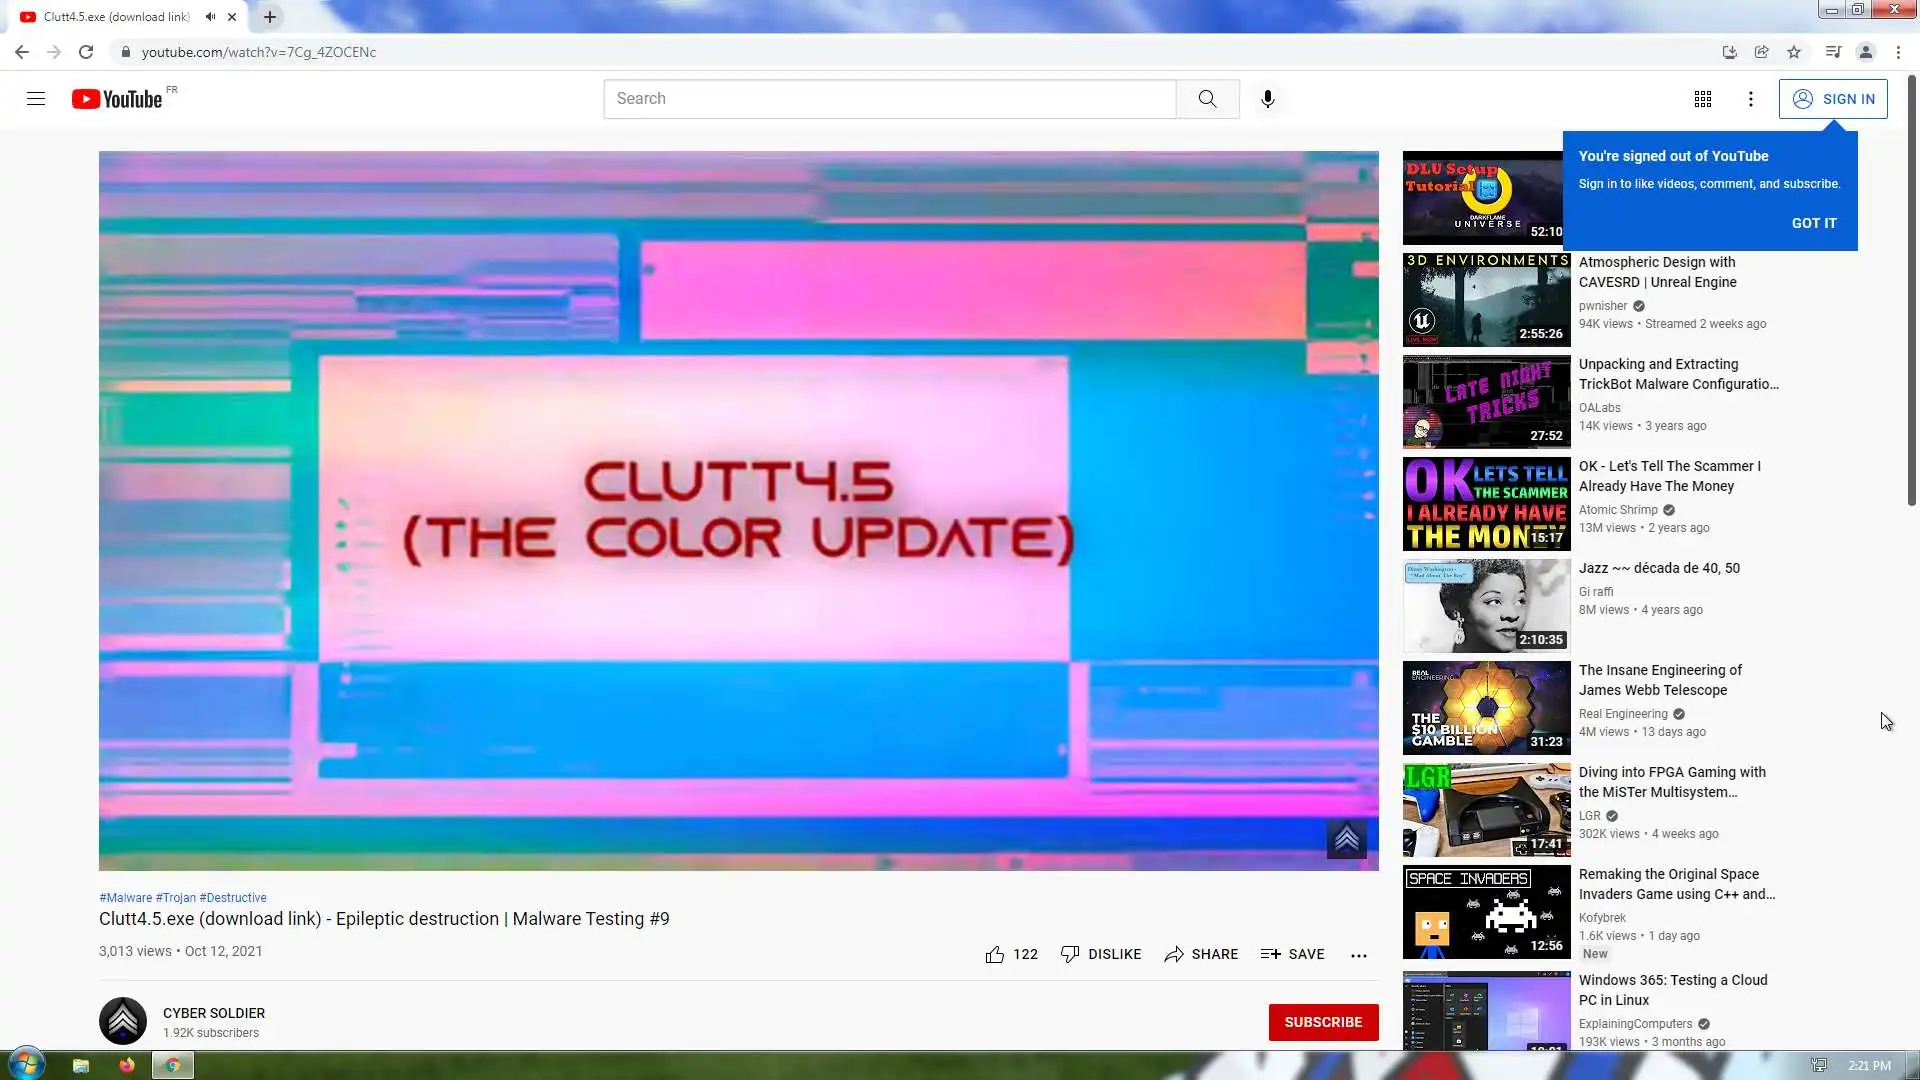Open YouTube settings three-dot menu
The image size is (1920, 1080).
pyautogui.click(x=1750, y=99)
